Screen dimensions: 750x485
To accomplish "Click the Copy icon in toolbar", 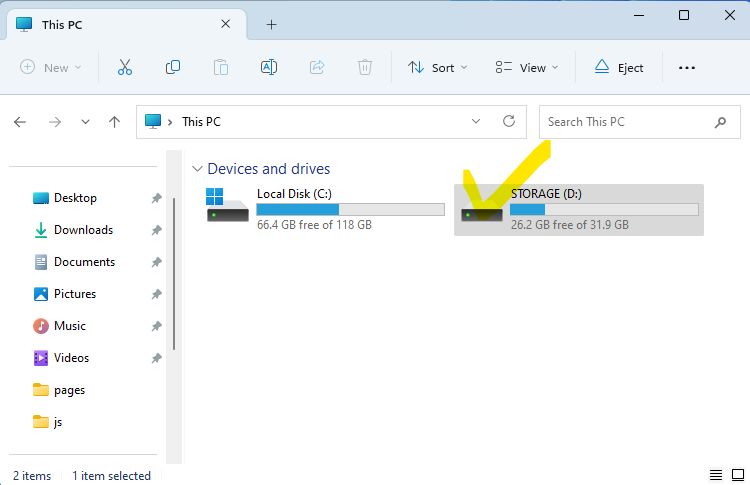I will click(173, 67).
